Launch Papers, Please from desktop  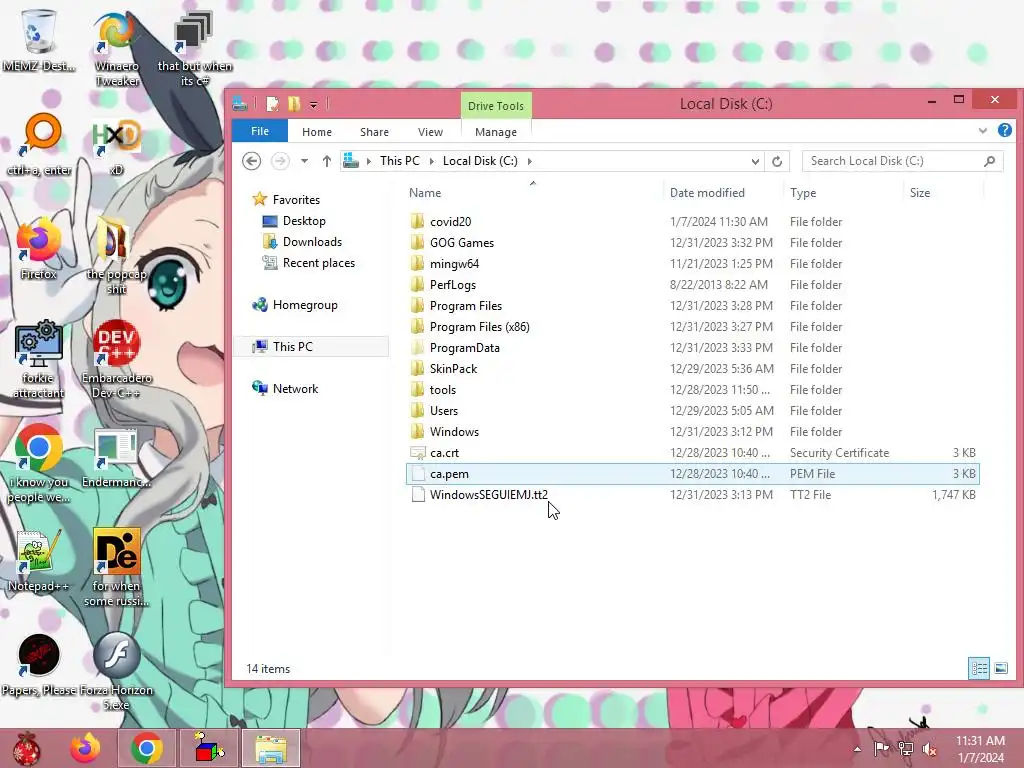pos(39,665)
